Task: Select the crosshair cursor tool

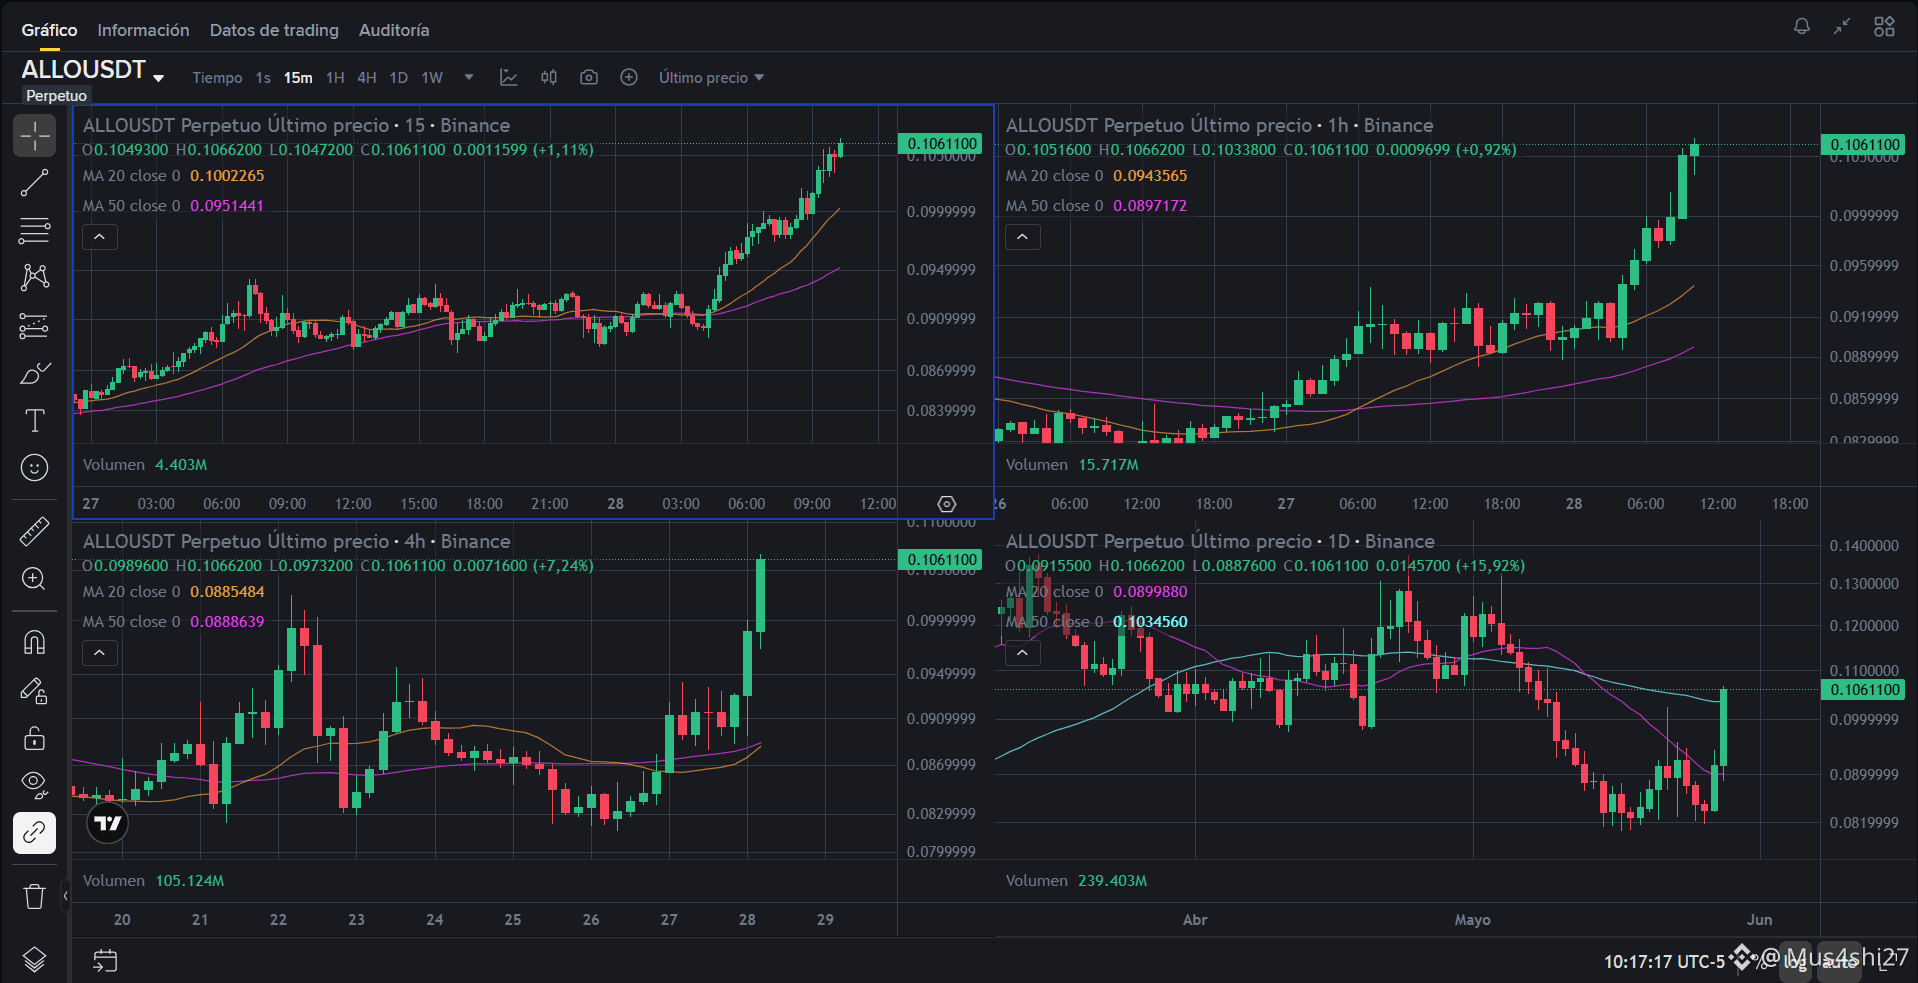Action: point(34,136)
